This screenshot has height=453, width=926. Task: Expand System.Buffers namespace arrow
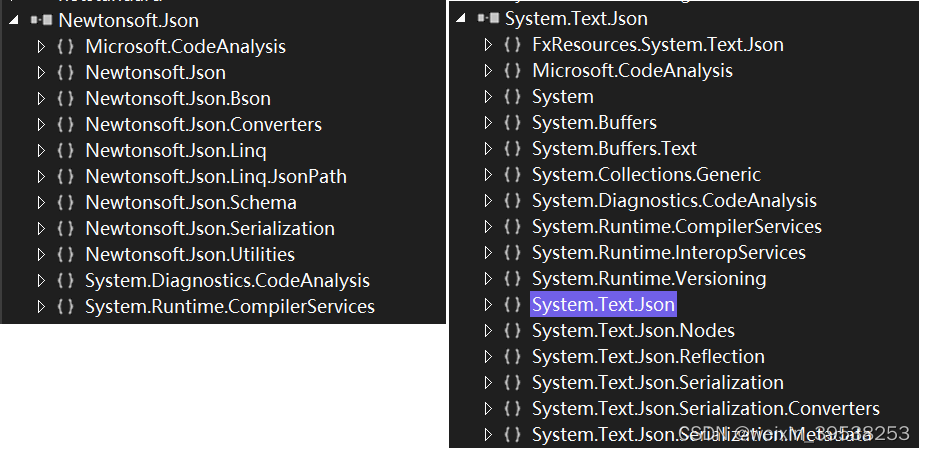click(x=488, y=123)
